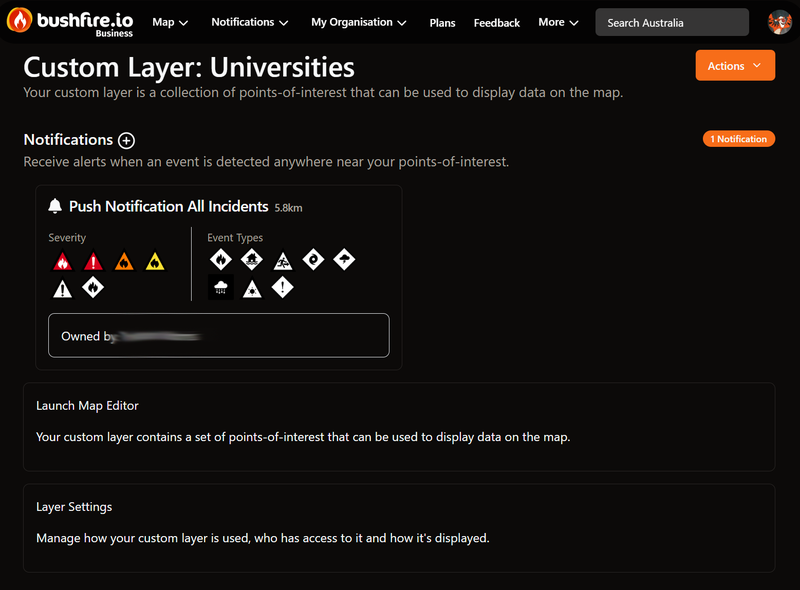Expand the Notifications nav dropdown
The width and height of the screenshot is (800, 590).
pos(250,22)
